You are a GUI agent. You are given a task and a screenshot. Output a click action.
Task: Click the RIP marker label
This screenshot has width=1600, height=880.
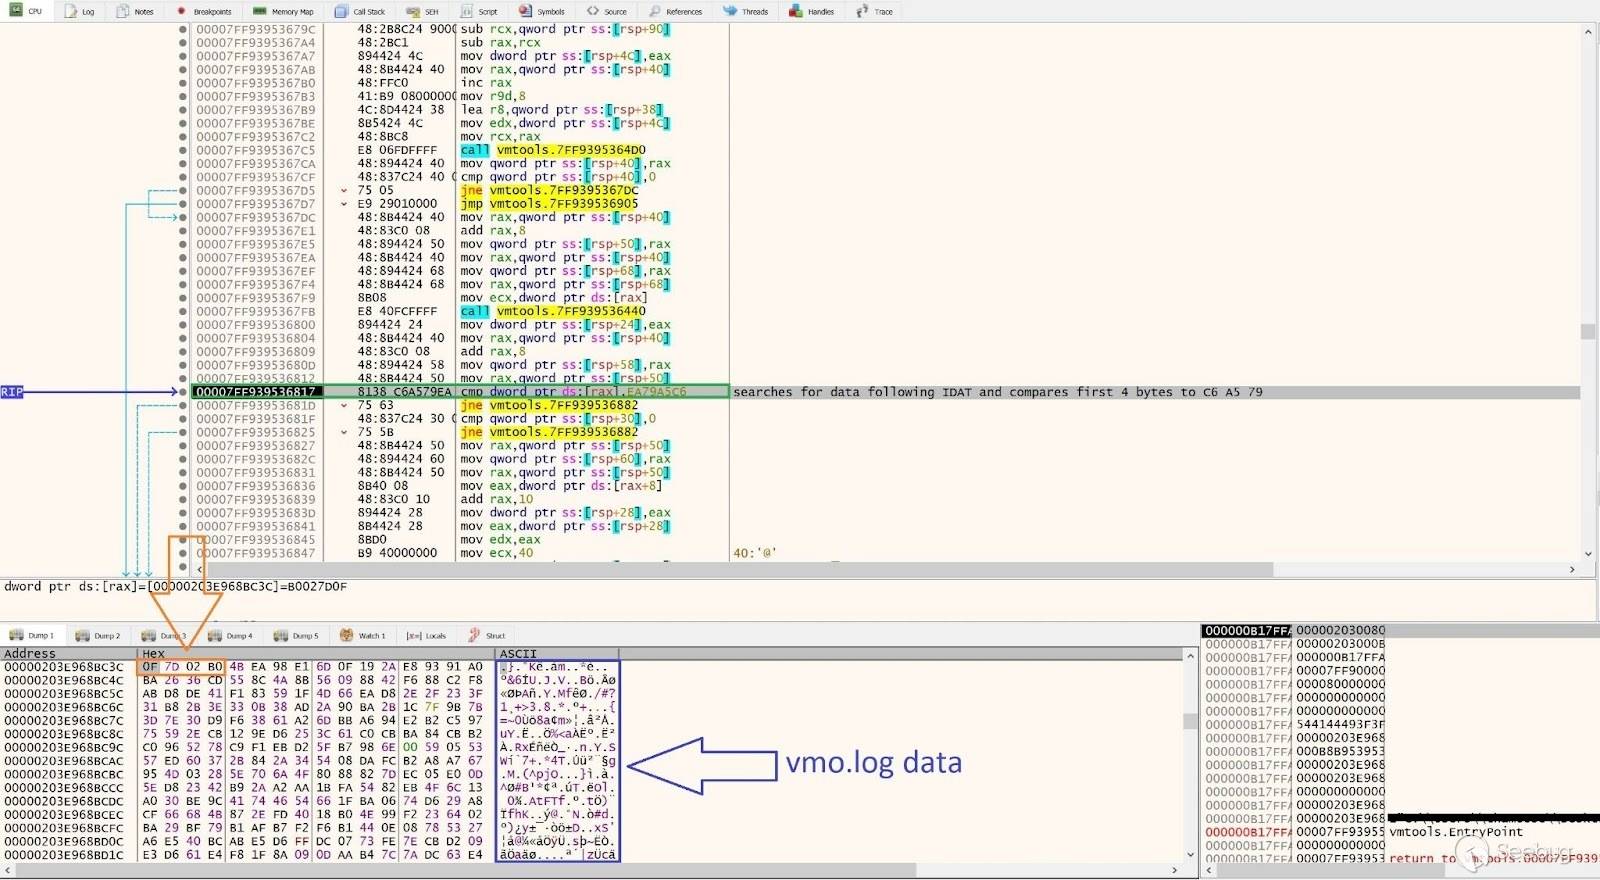coord(12,392)
